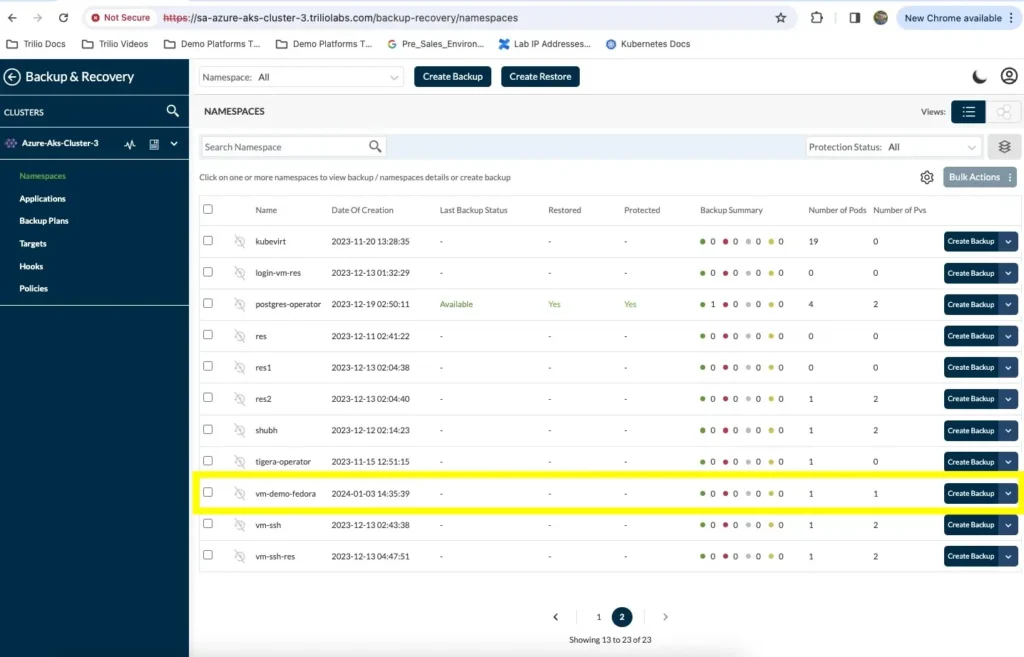Focus the Search Namespace field
This screenshot has height=657, width=1024.
point(285,147)
